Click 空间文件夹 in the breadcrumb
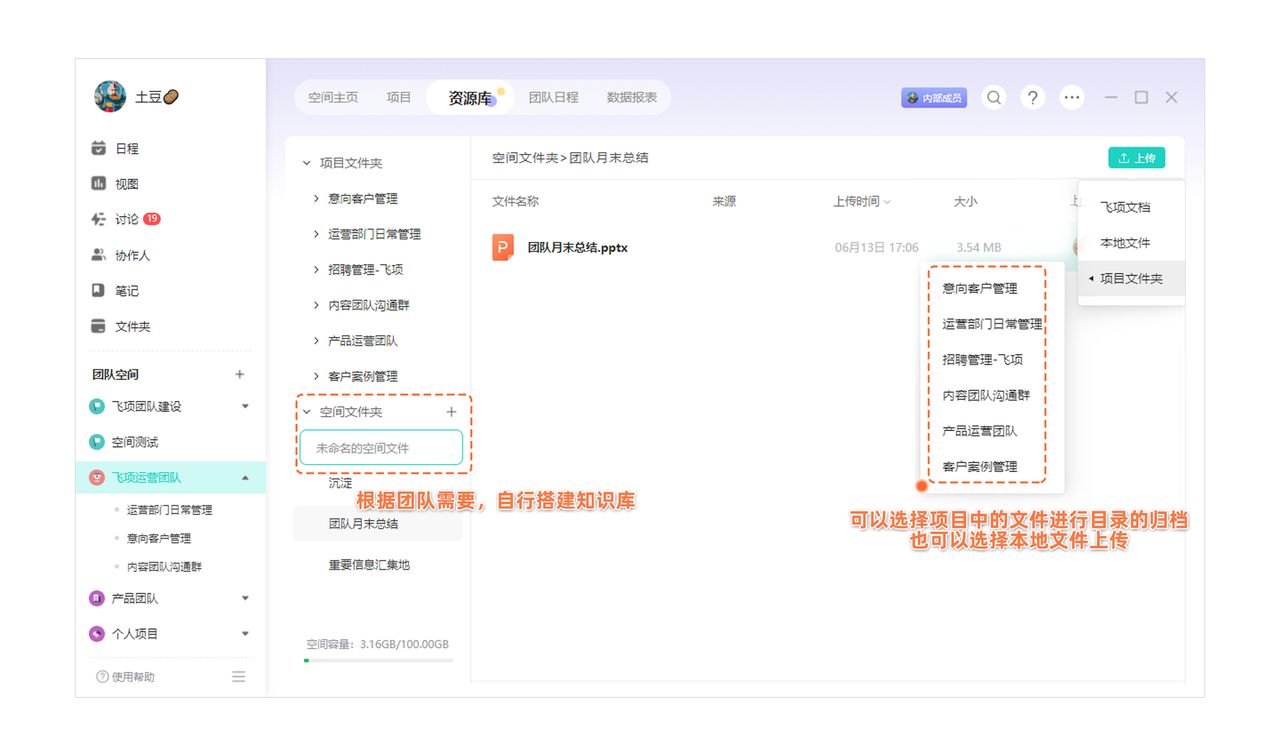The width and height of the screenshot is (1280, 756). pos(525,158)
